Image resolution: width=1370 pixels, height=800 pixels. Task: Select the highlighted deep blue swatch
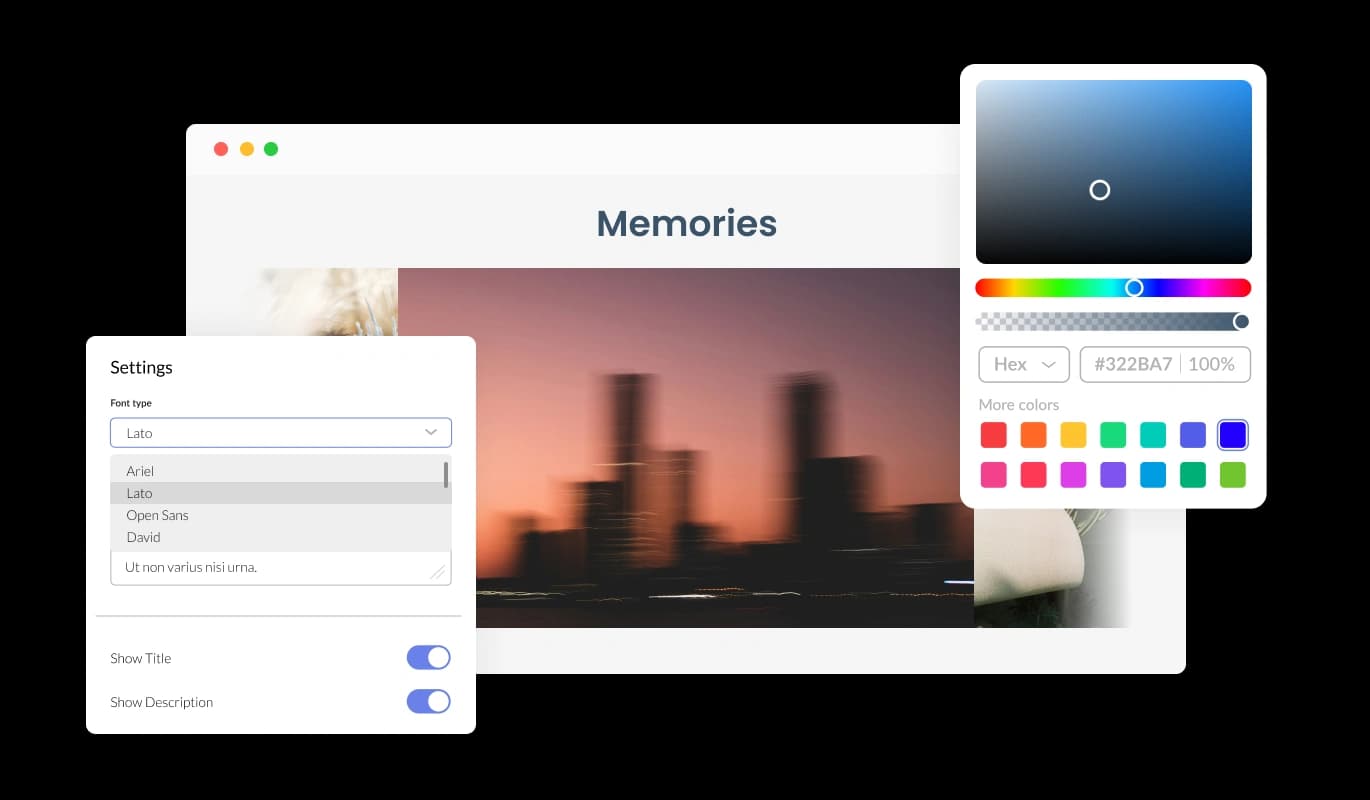point(1233,435)
